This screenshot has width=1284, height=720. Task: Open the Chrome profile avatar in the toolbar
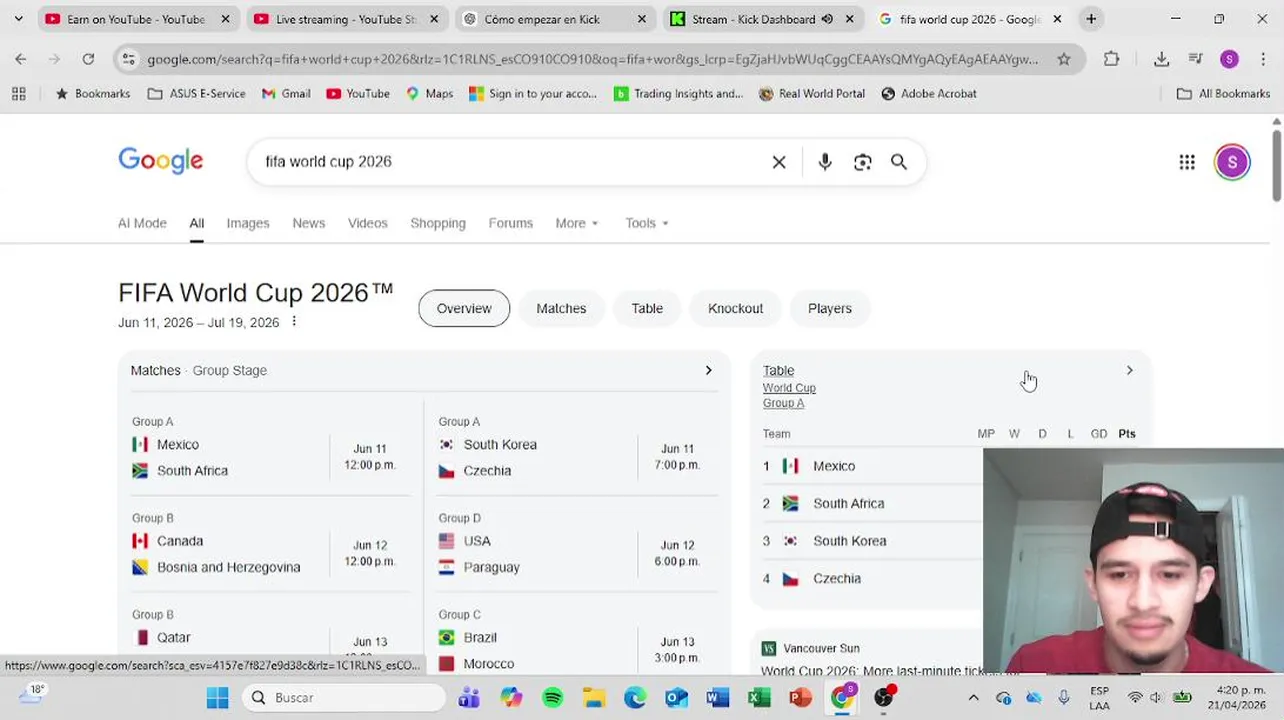tap(1229, 59)
